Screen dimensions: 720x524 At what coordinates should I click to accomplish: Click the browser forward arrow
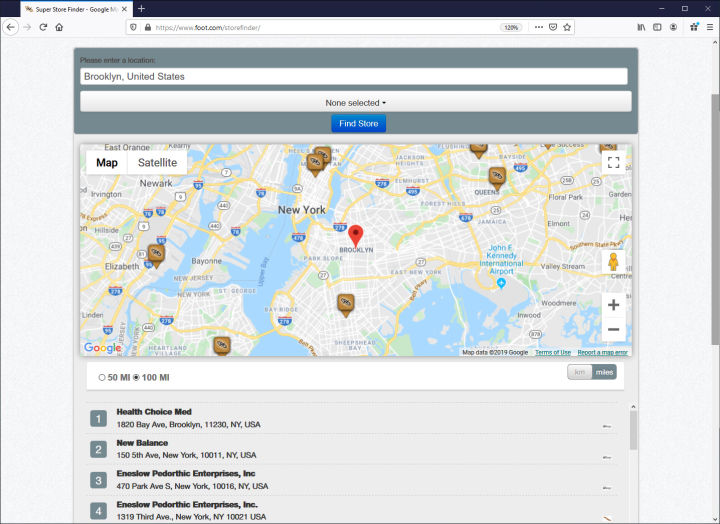click(x=27, y=28)
